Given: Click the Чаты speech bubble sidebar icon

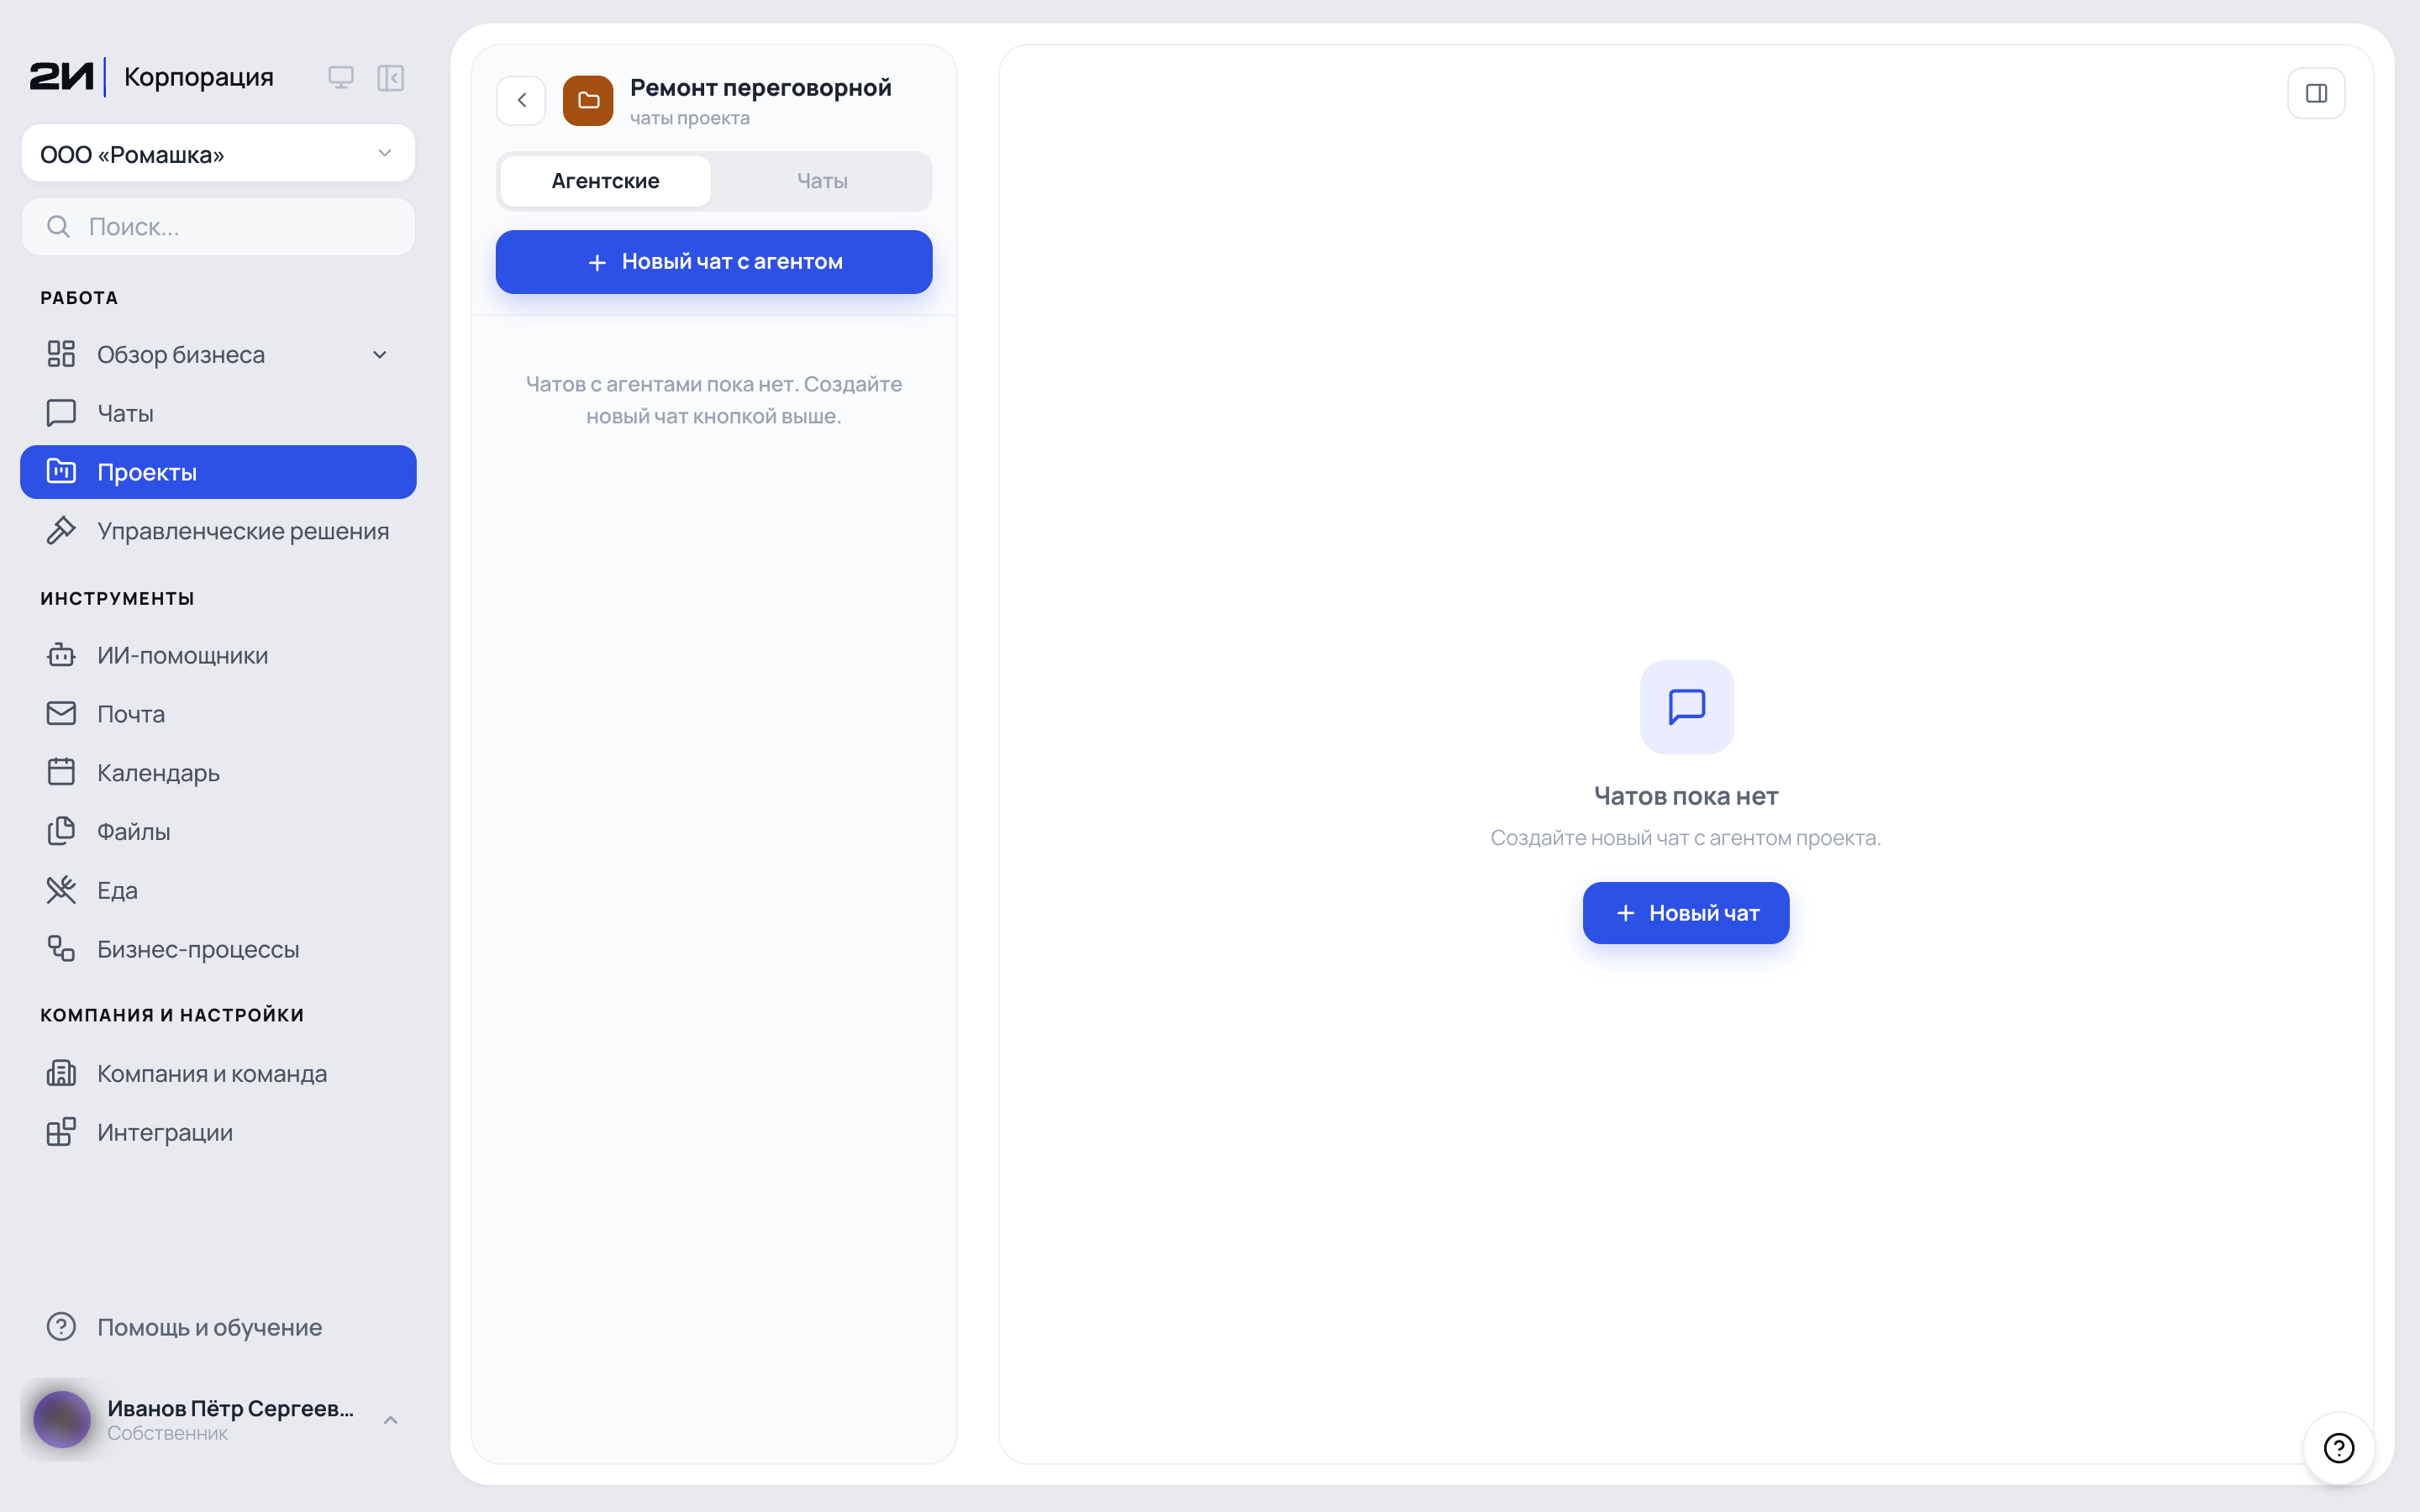Looking at the screenshot, I should pos(61,413).
